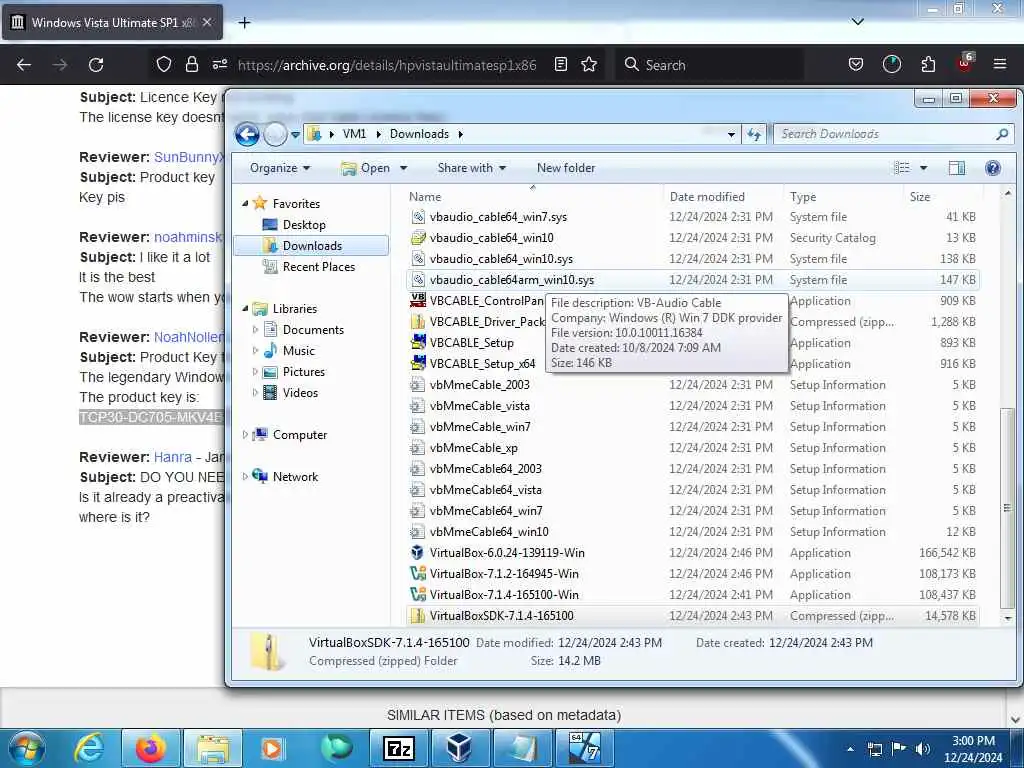Viewport: 1024px width, 768px height.
Task: Open the Share with menu
Action: (472, 168)
